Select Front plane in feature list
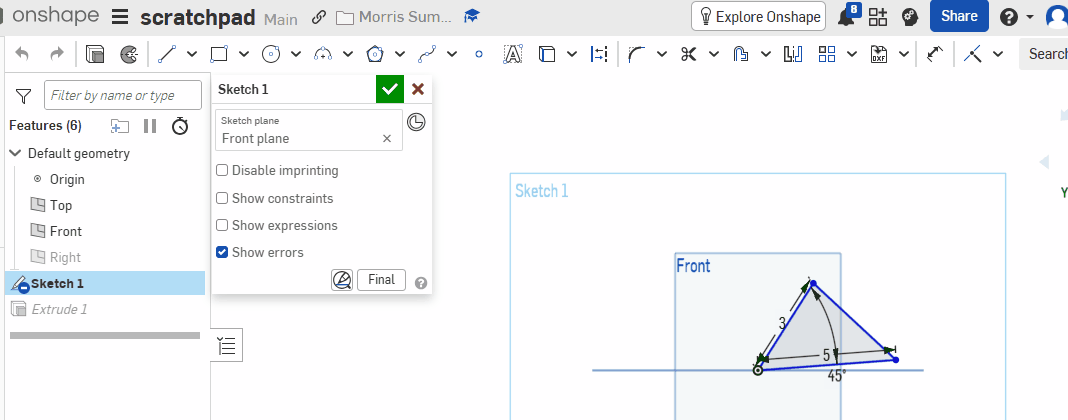 [x=65, y=231]
